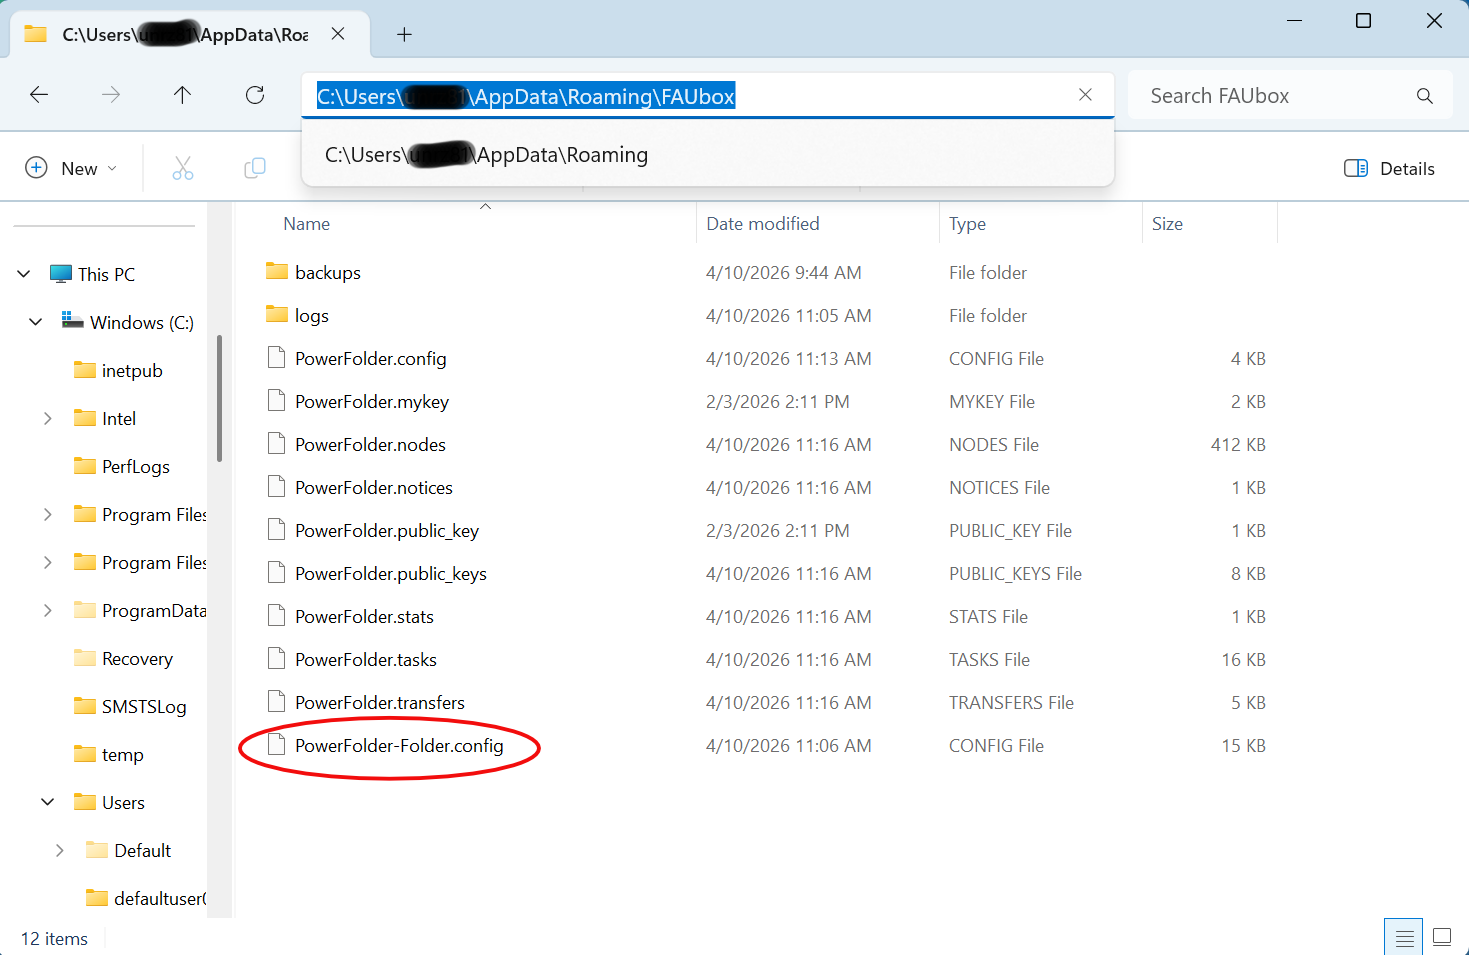
Task: Open the New item dropdown
Action: [71, 168]
